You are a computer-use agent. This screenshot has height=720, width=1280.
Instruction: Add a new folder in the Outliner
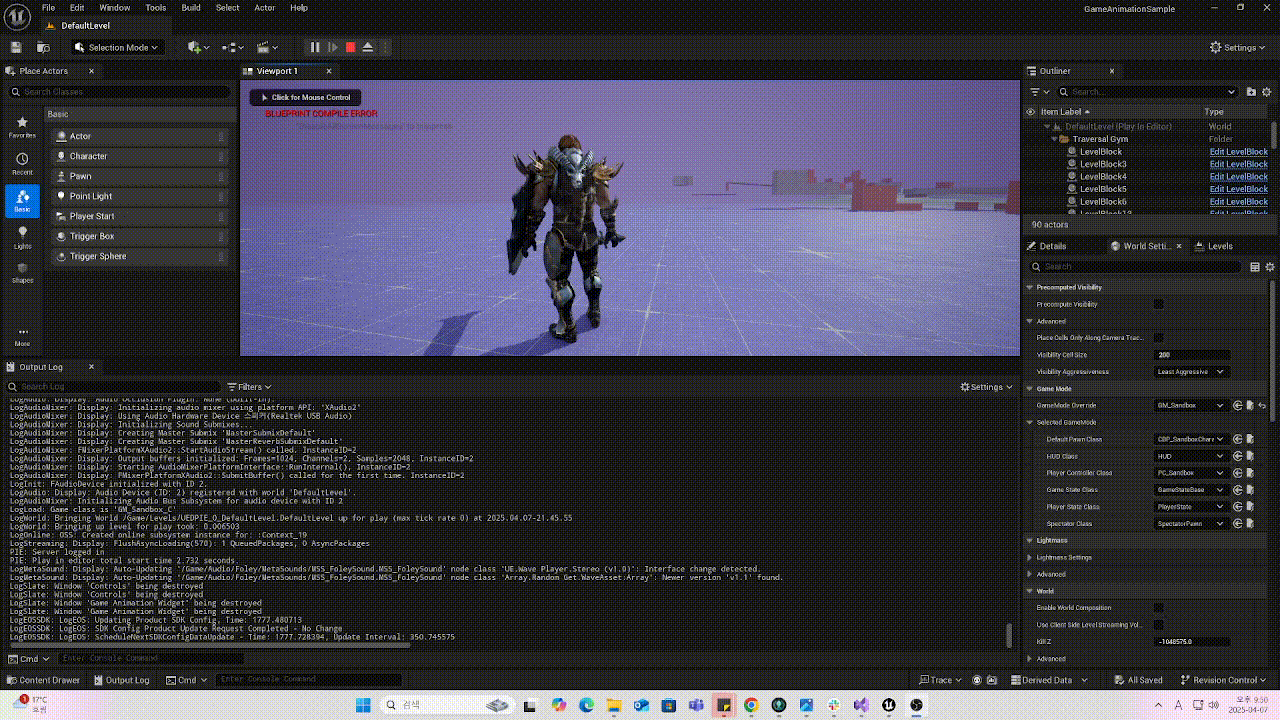point(1252,91)
